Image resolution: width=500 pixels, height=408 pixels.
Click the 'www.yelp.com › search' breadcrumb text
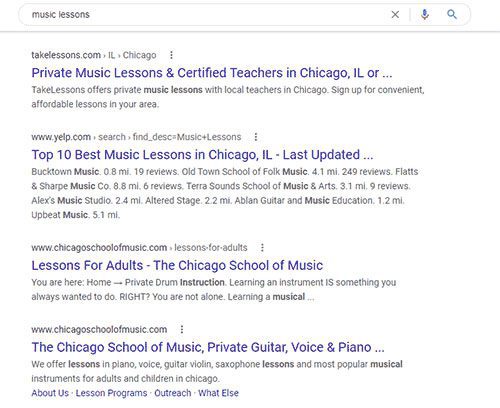point(136,137)
